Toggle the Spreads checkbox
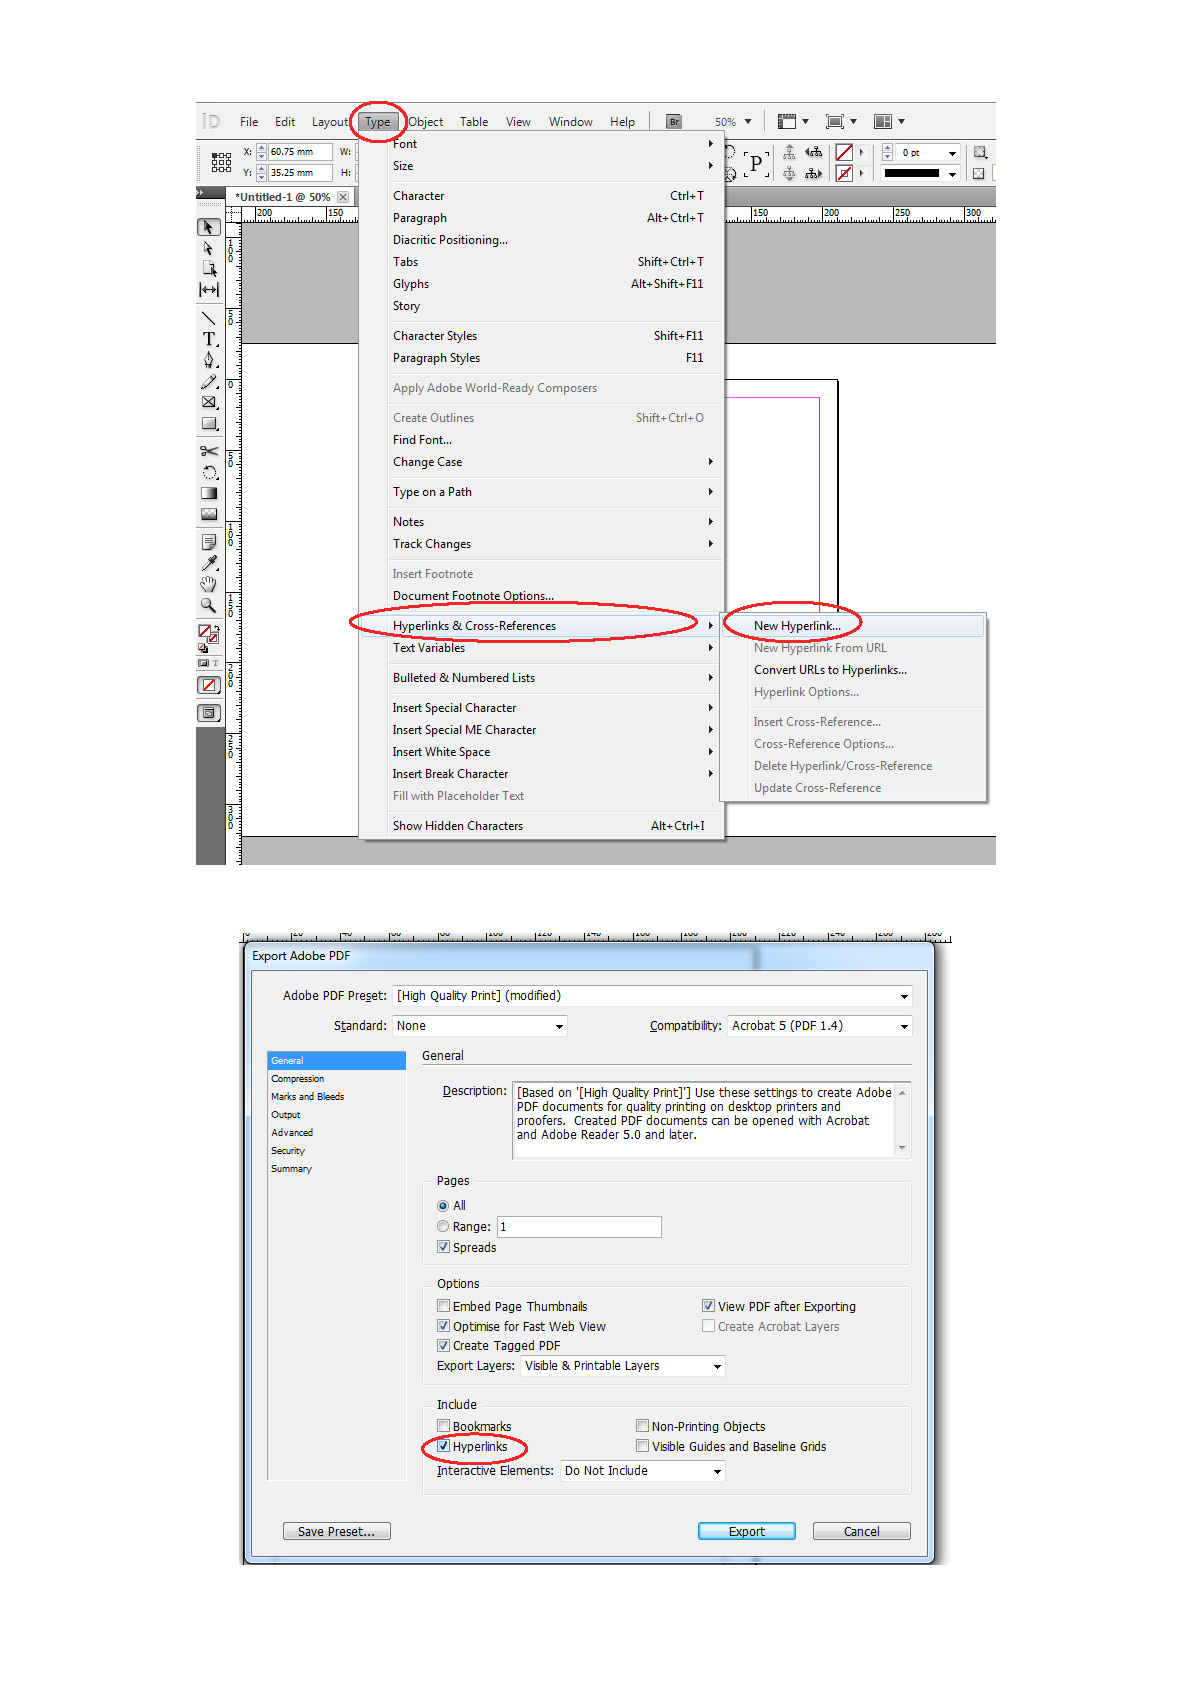 (x=443, y=1247)
